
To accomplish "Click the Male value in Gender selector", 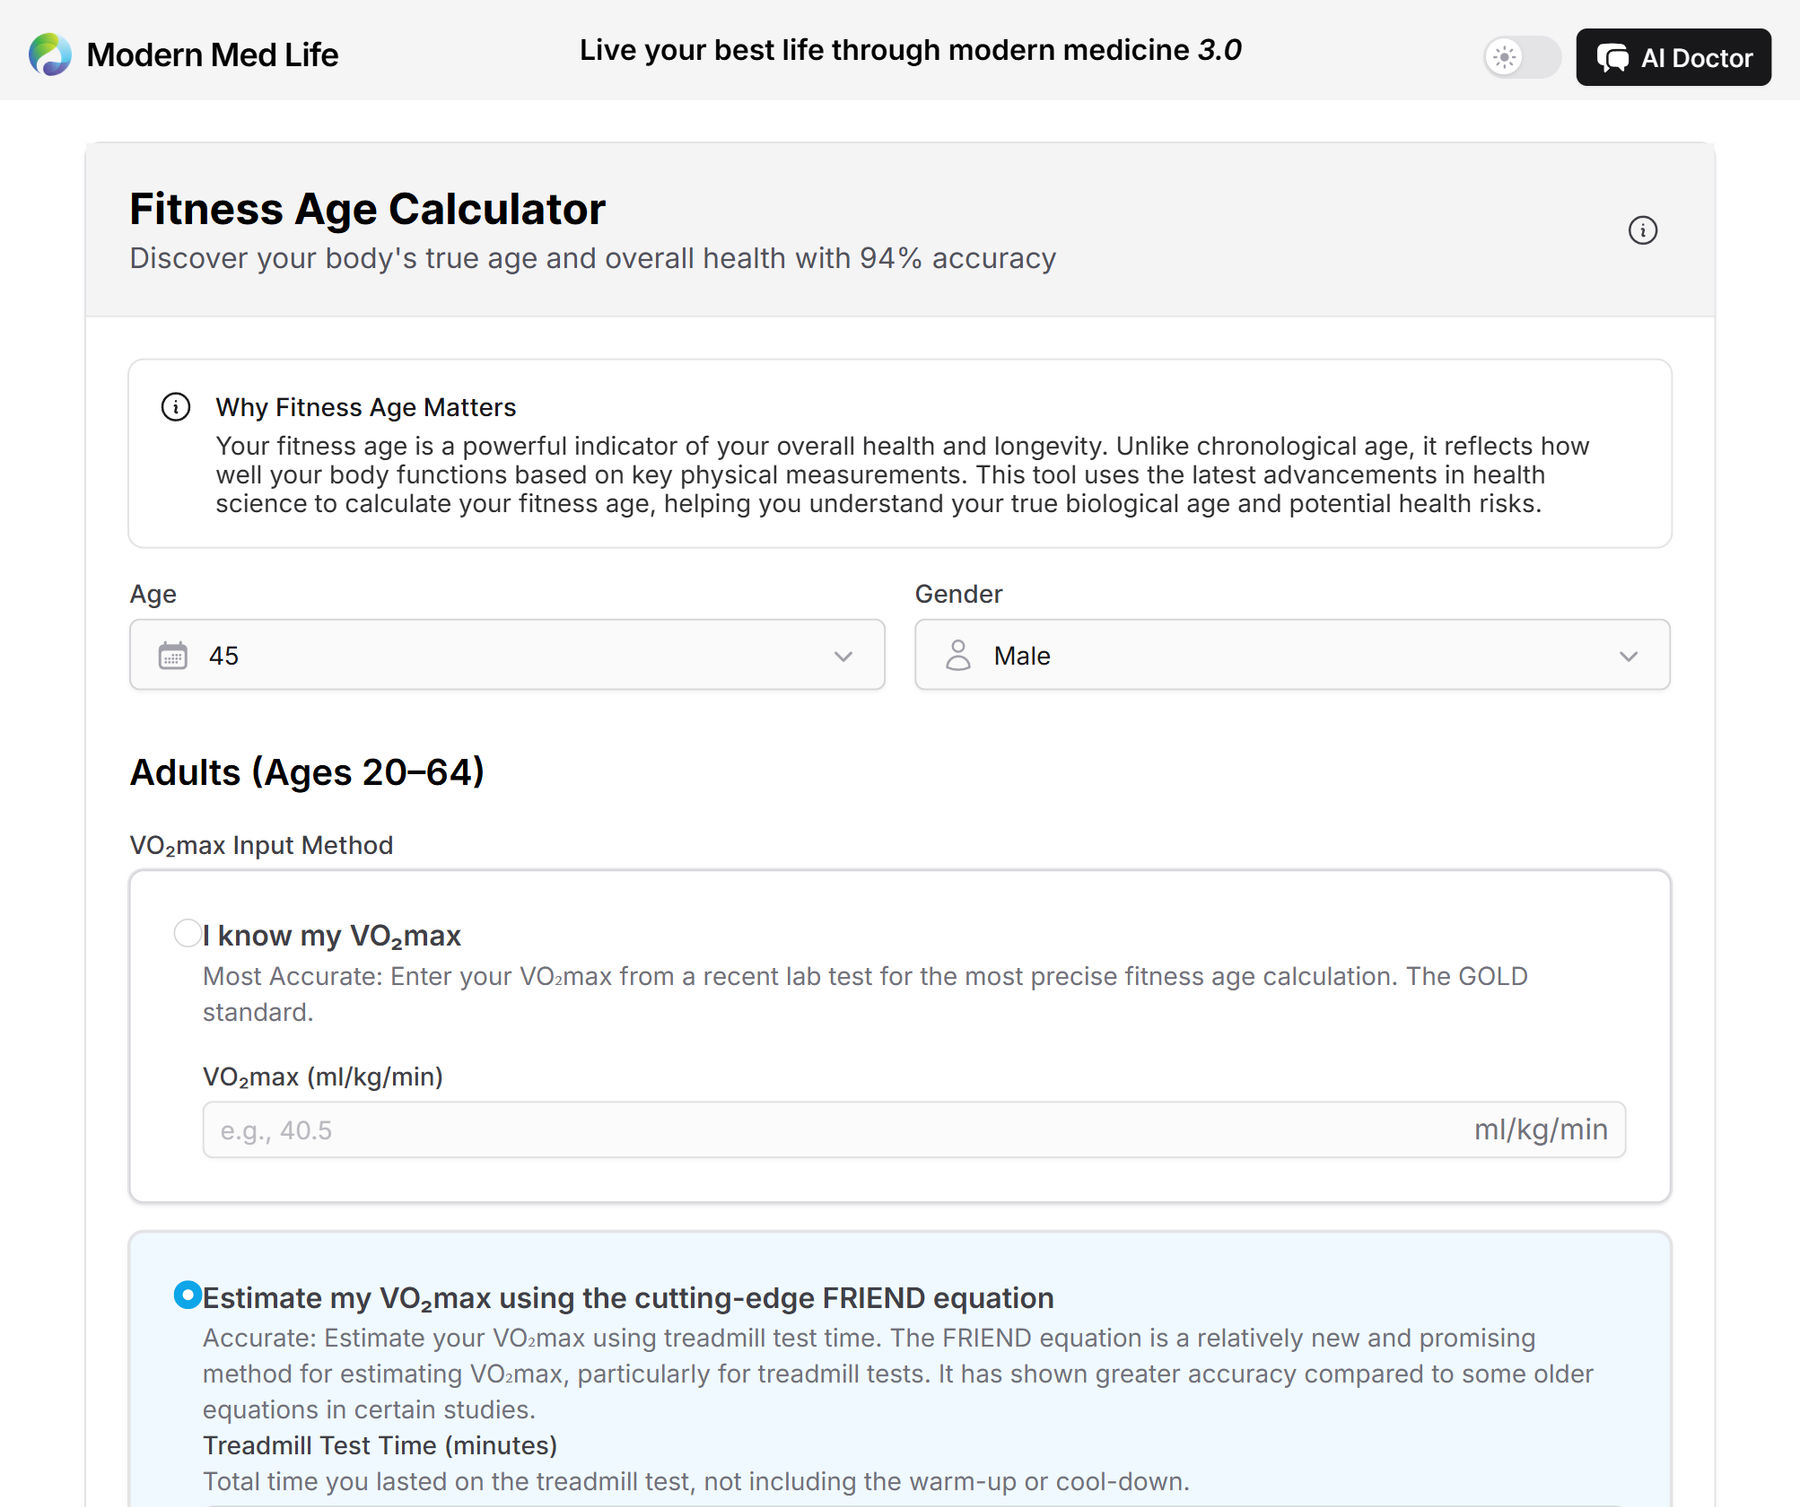I will 1022,656.
